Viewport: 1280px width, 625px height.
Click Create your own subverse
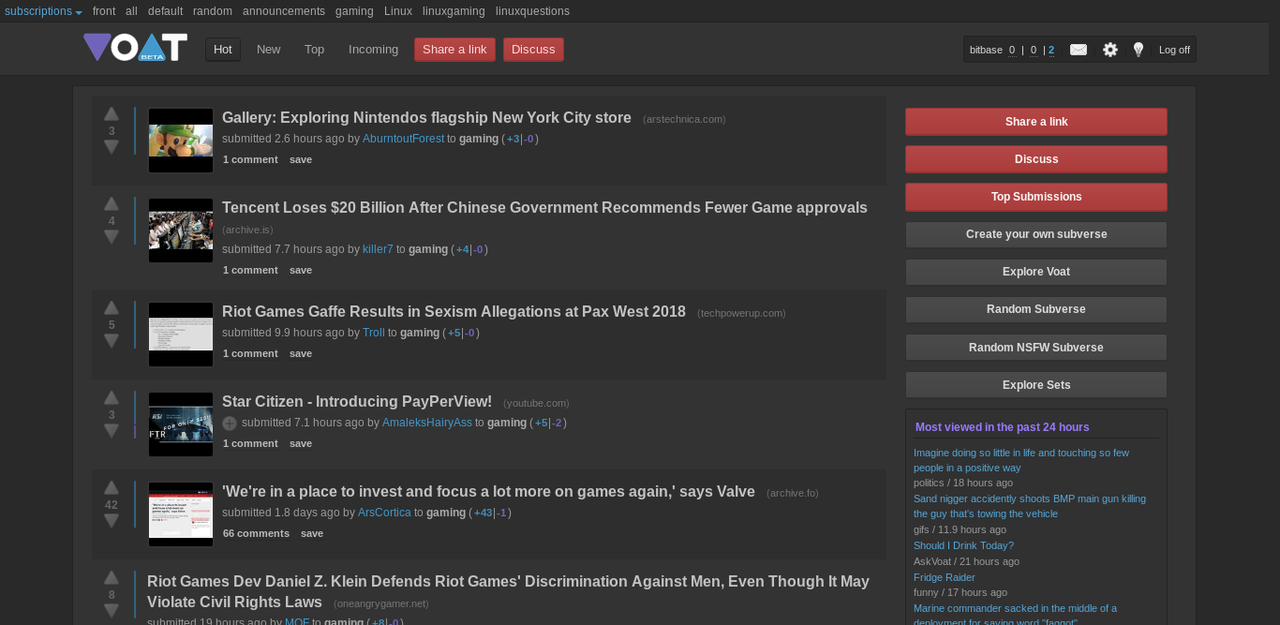tap(1036, 234)
